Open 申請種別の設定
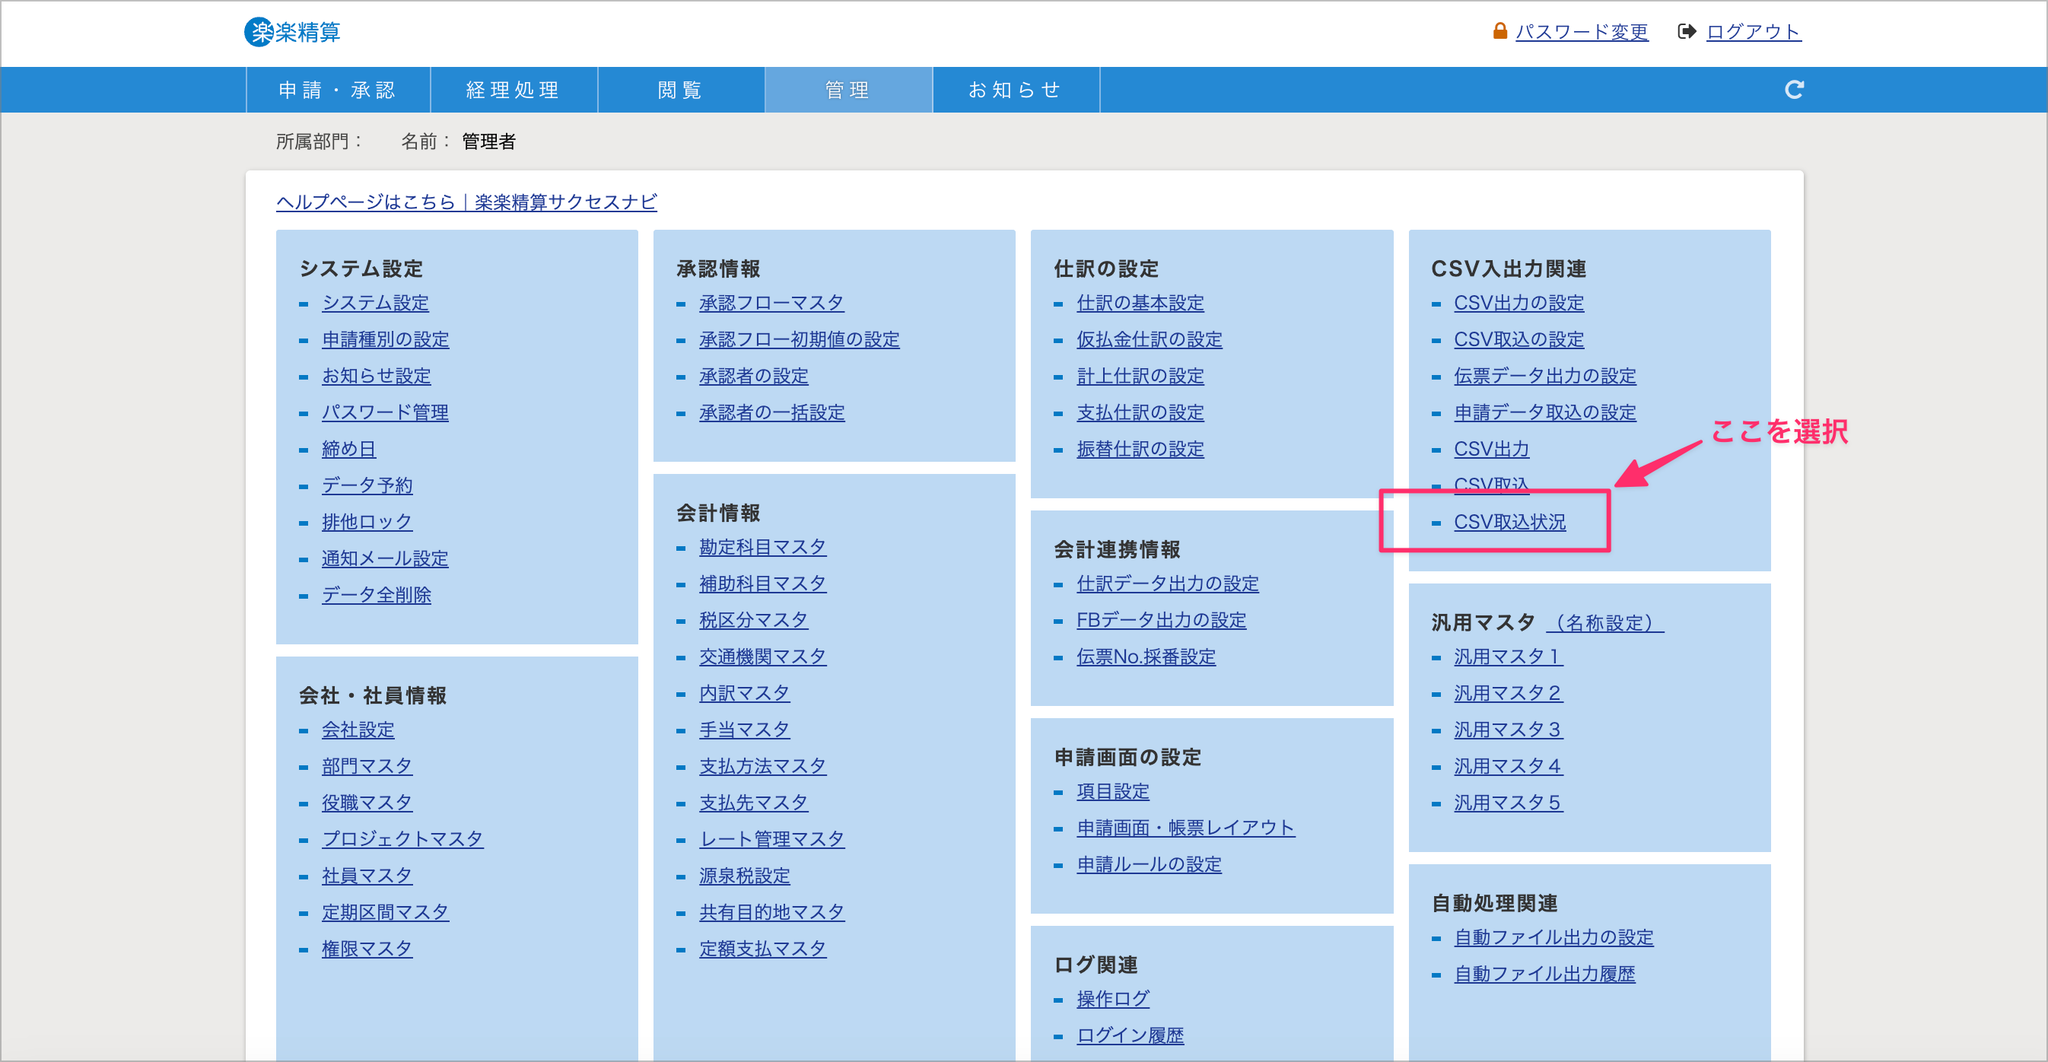Screen dimensions: 2048x1062 tap(385, 340)
